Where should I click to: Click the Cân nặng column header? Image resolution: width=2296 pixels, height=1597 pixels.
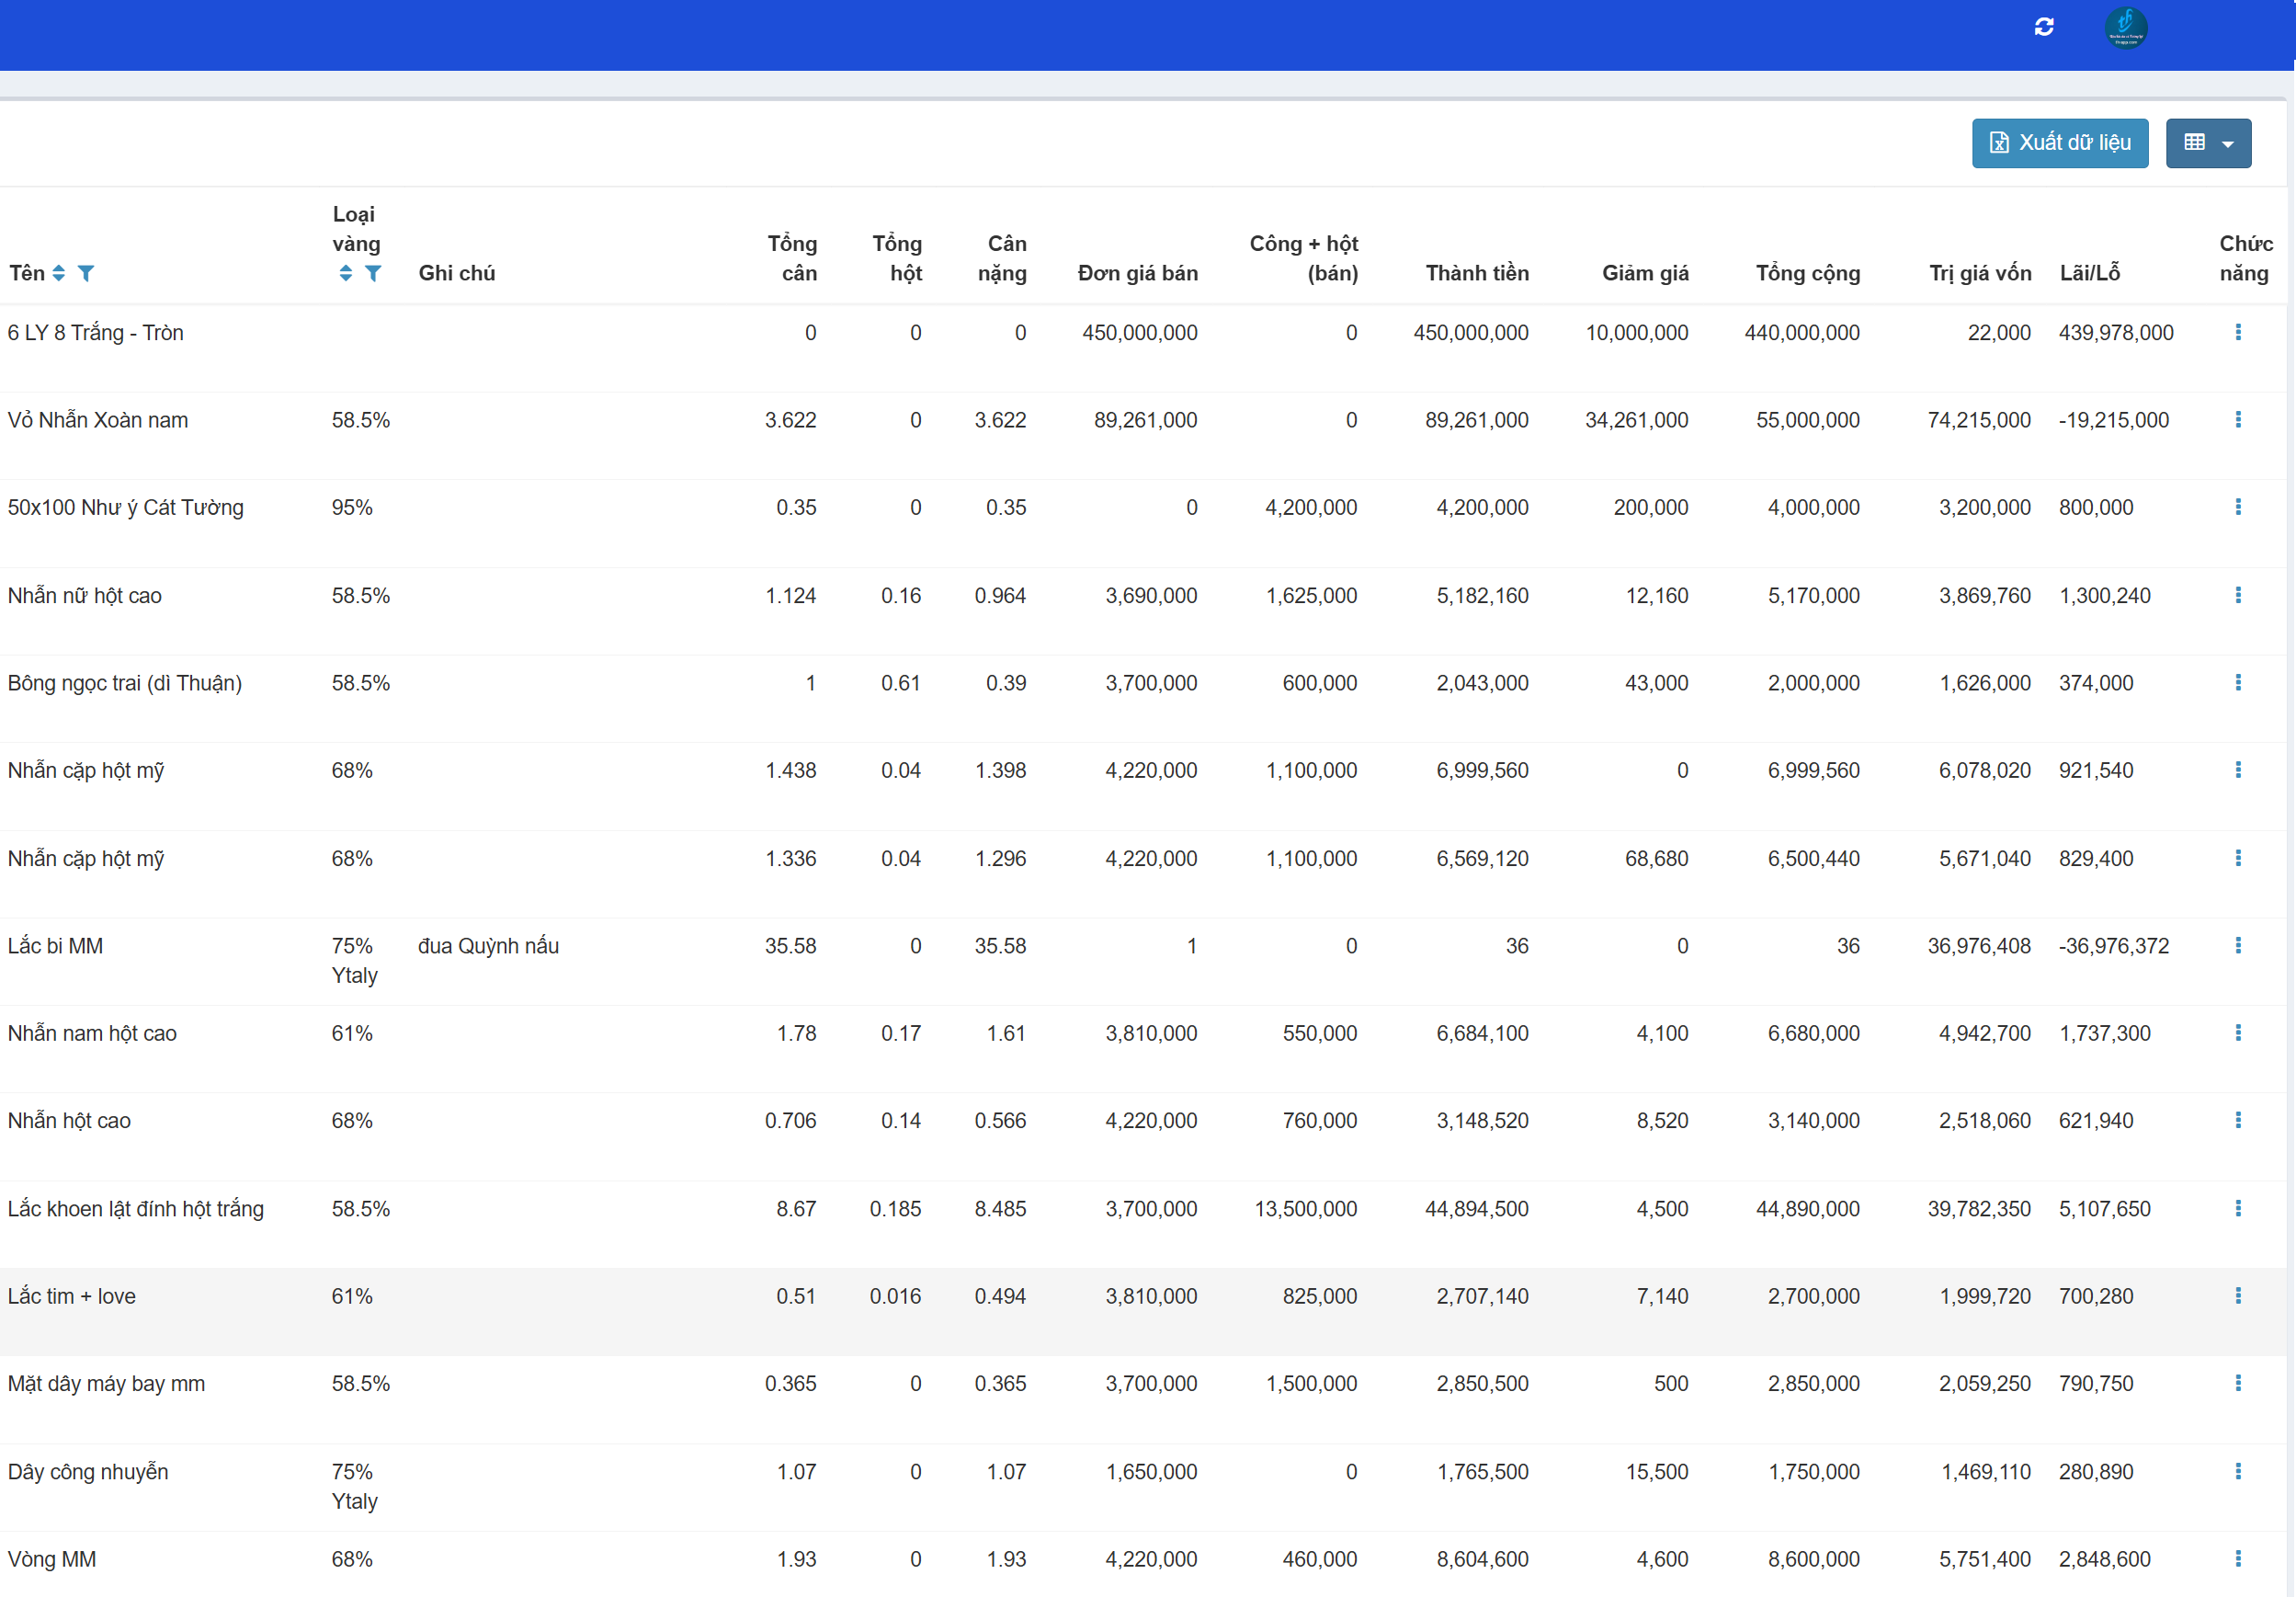pyautogui.click(x=1002, y=258)
